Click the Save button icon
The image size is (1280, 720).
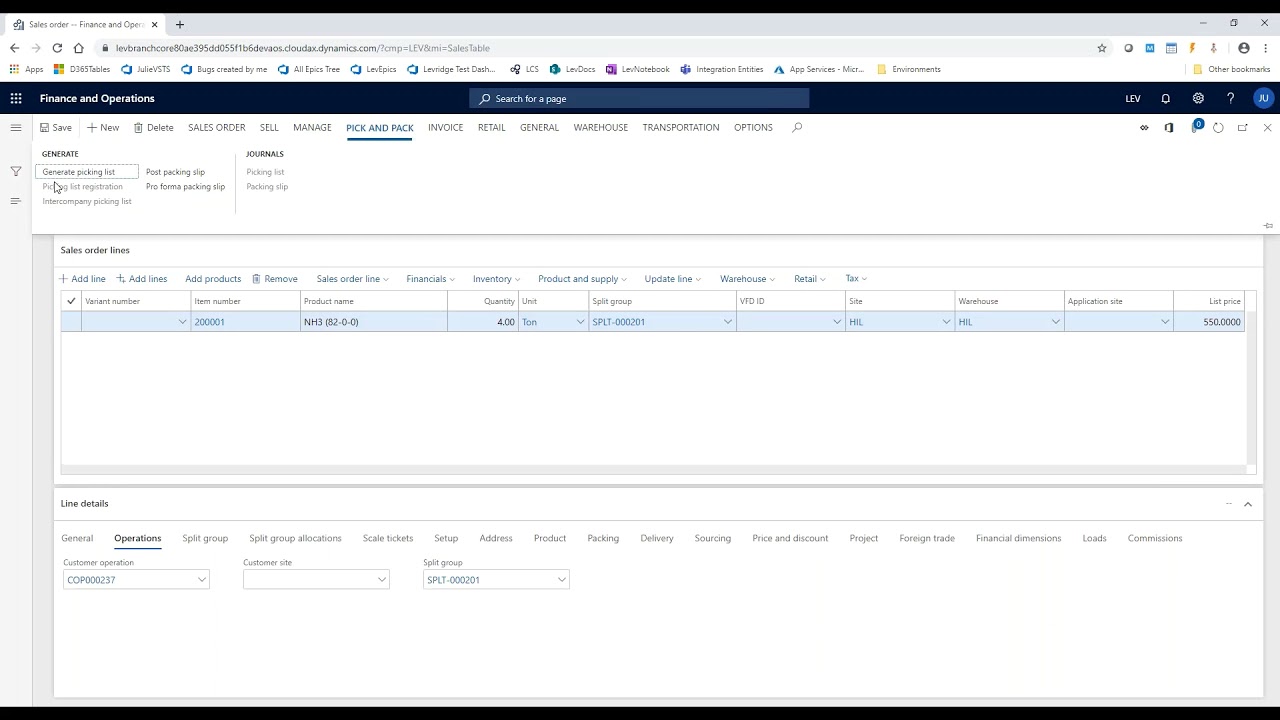45,127
